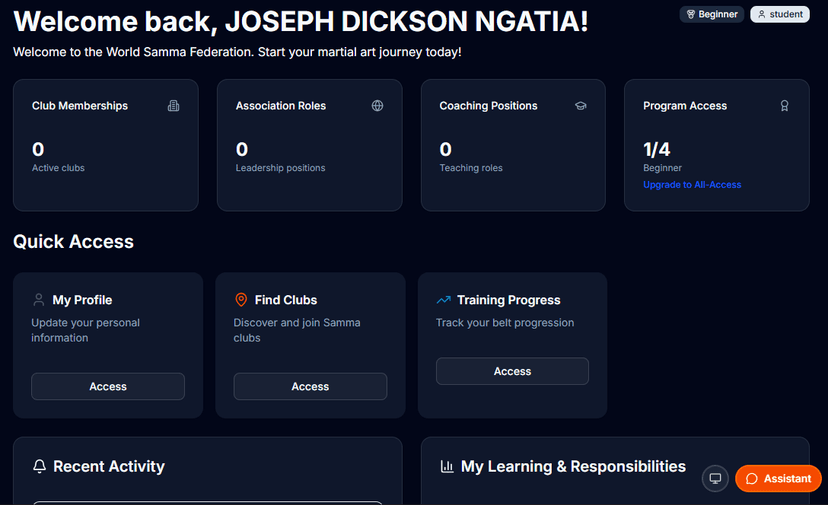Click the student role badge
Viewport: 828px width, 505px height.
pos(780,14)
